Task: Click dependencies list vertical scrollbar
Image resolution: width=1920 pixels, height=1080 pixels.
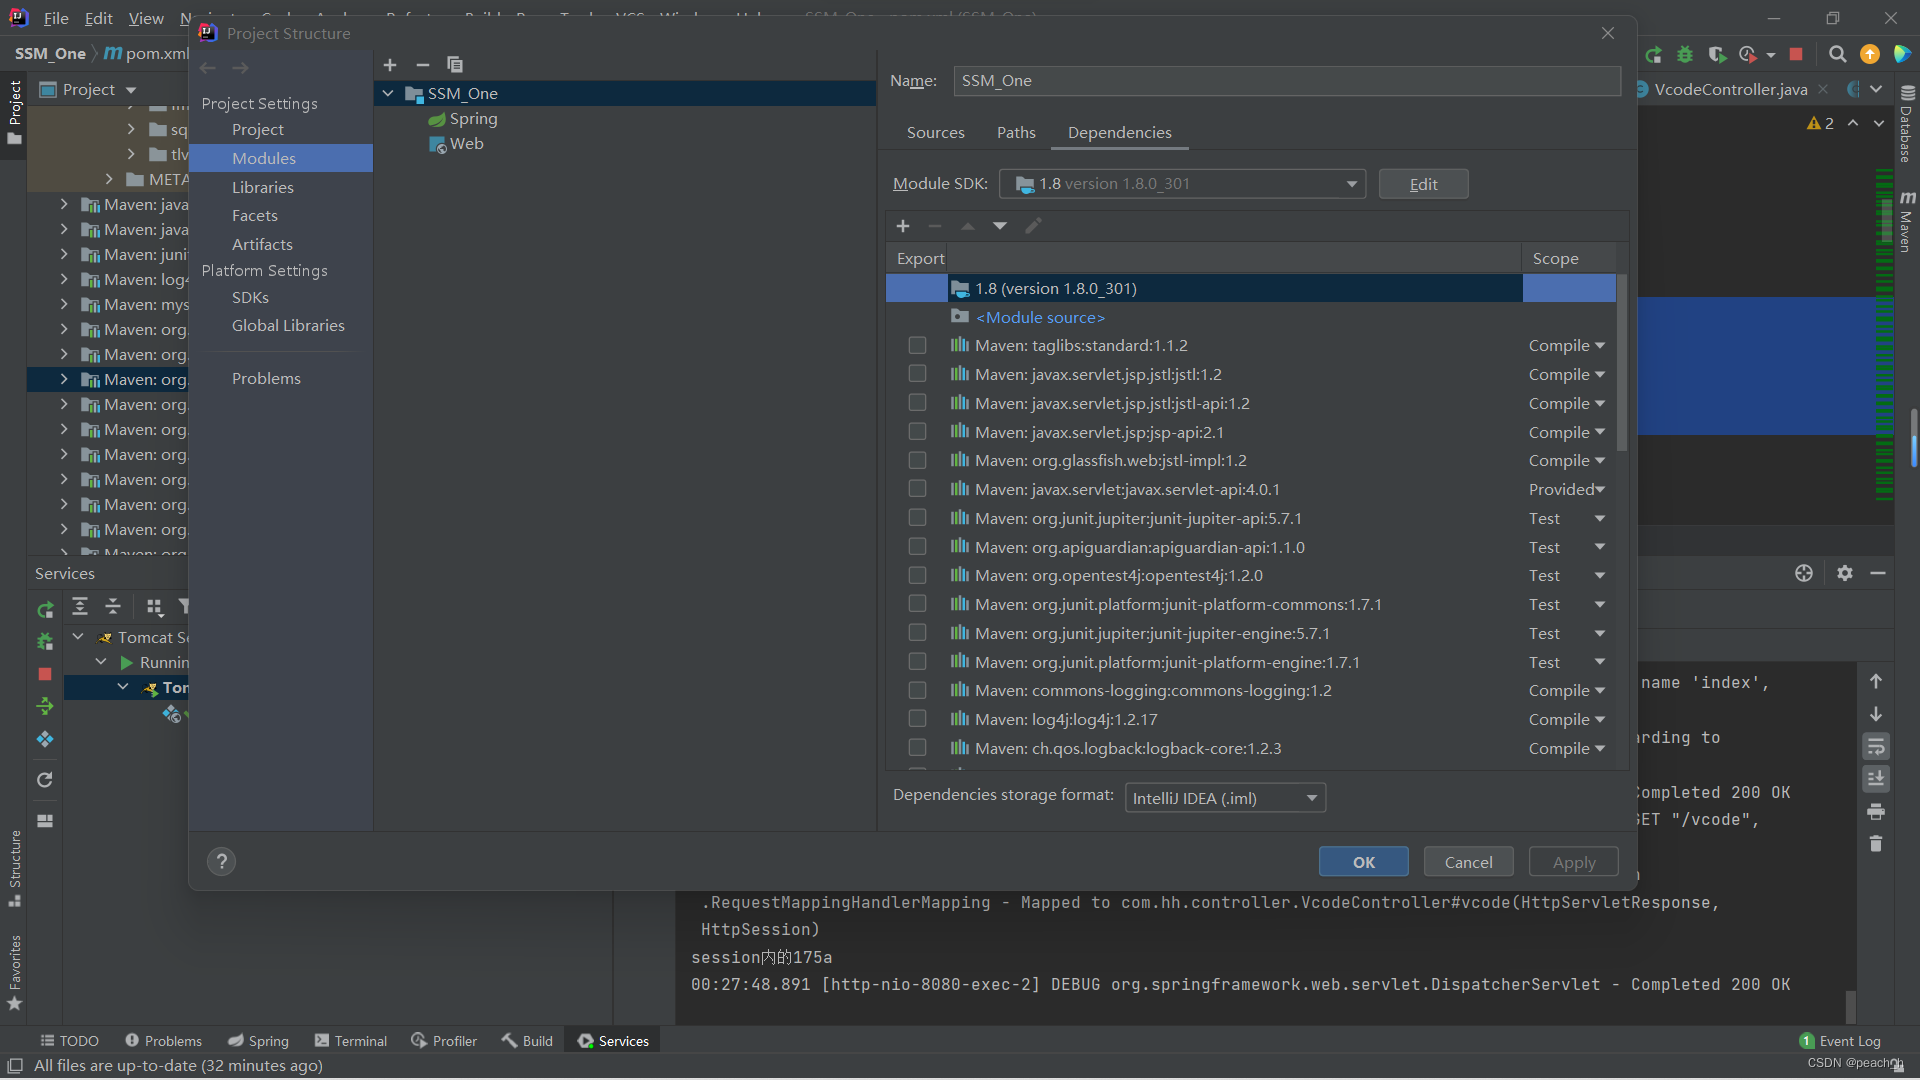Action: [1622, 362]
